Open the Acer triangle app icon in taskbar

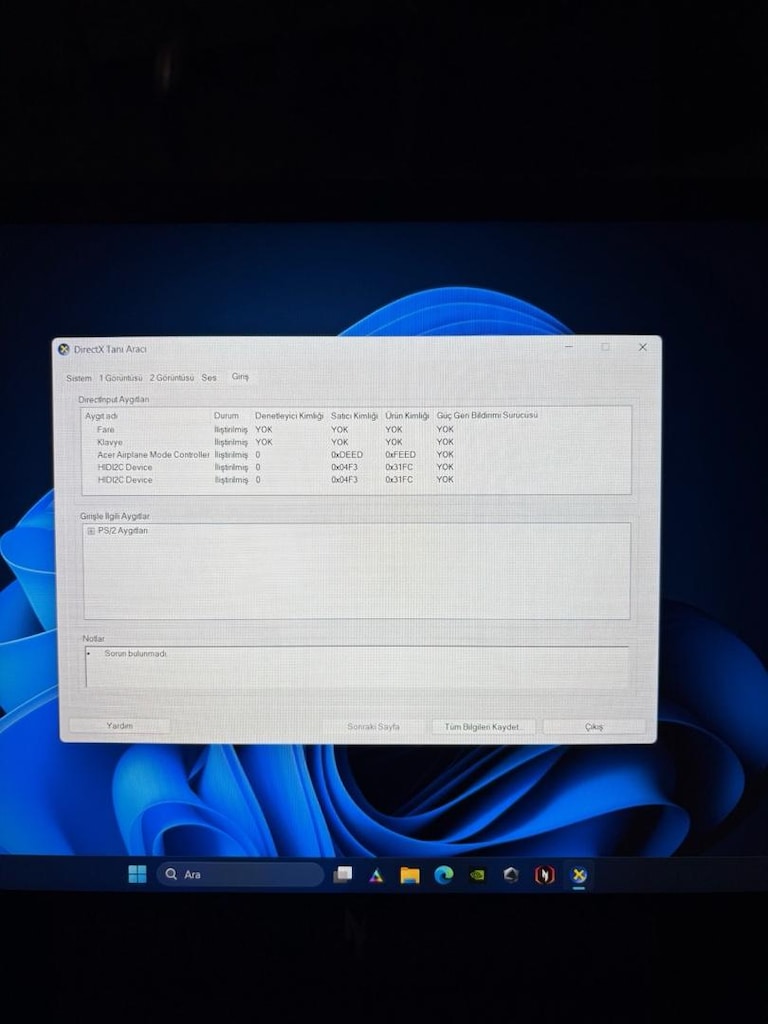pyautogui.click(x=376, y=875)
